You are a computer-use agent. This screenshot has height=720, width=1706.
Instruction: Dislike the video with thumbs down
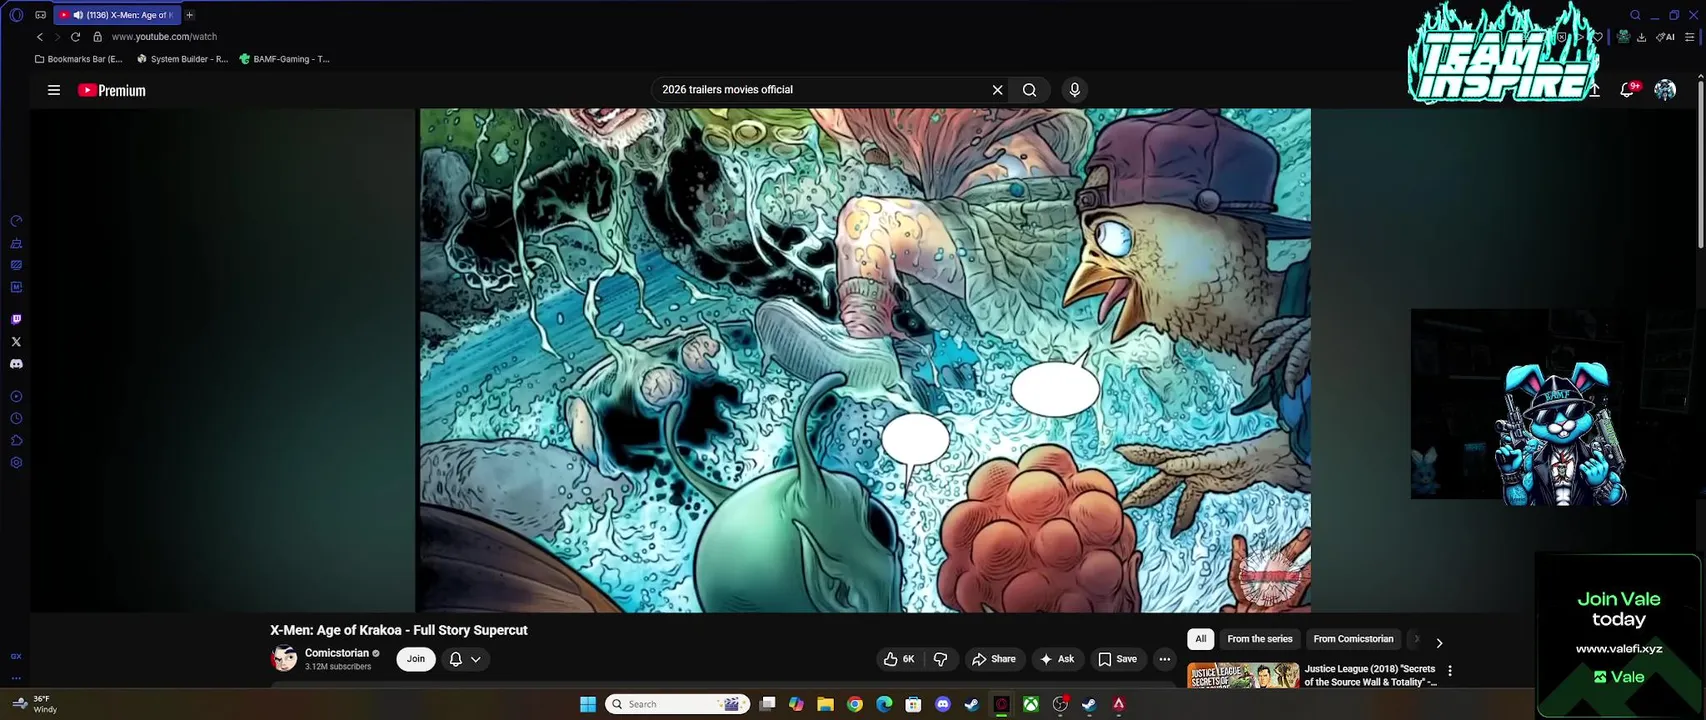pyautogui.click(x=940, y=659)
